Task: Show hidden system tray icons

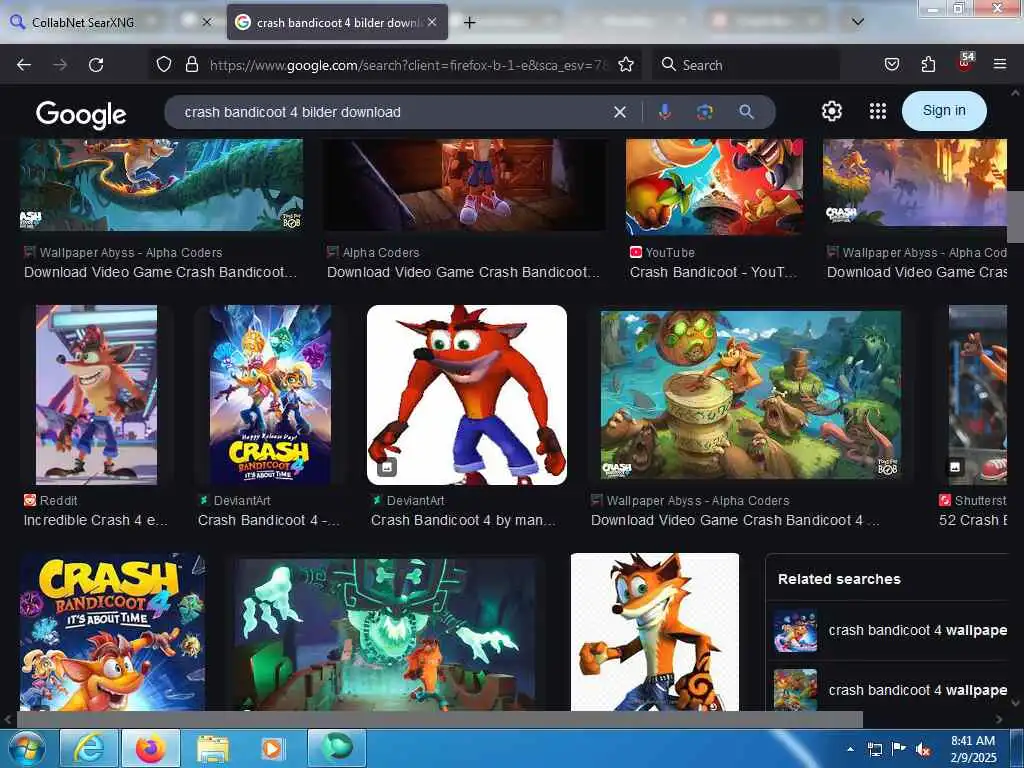Action: [850, 750]
